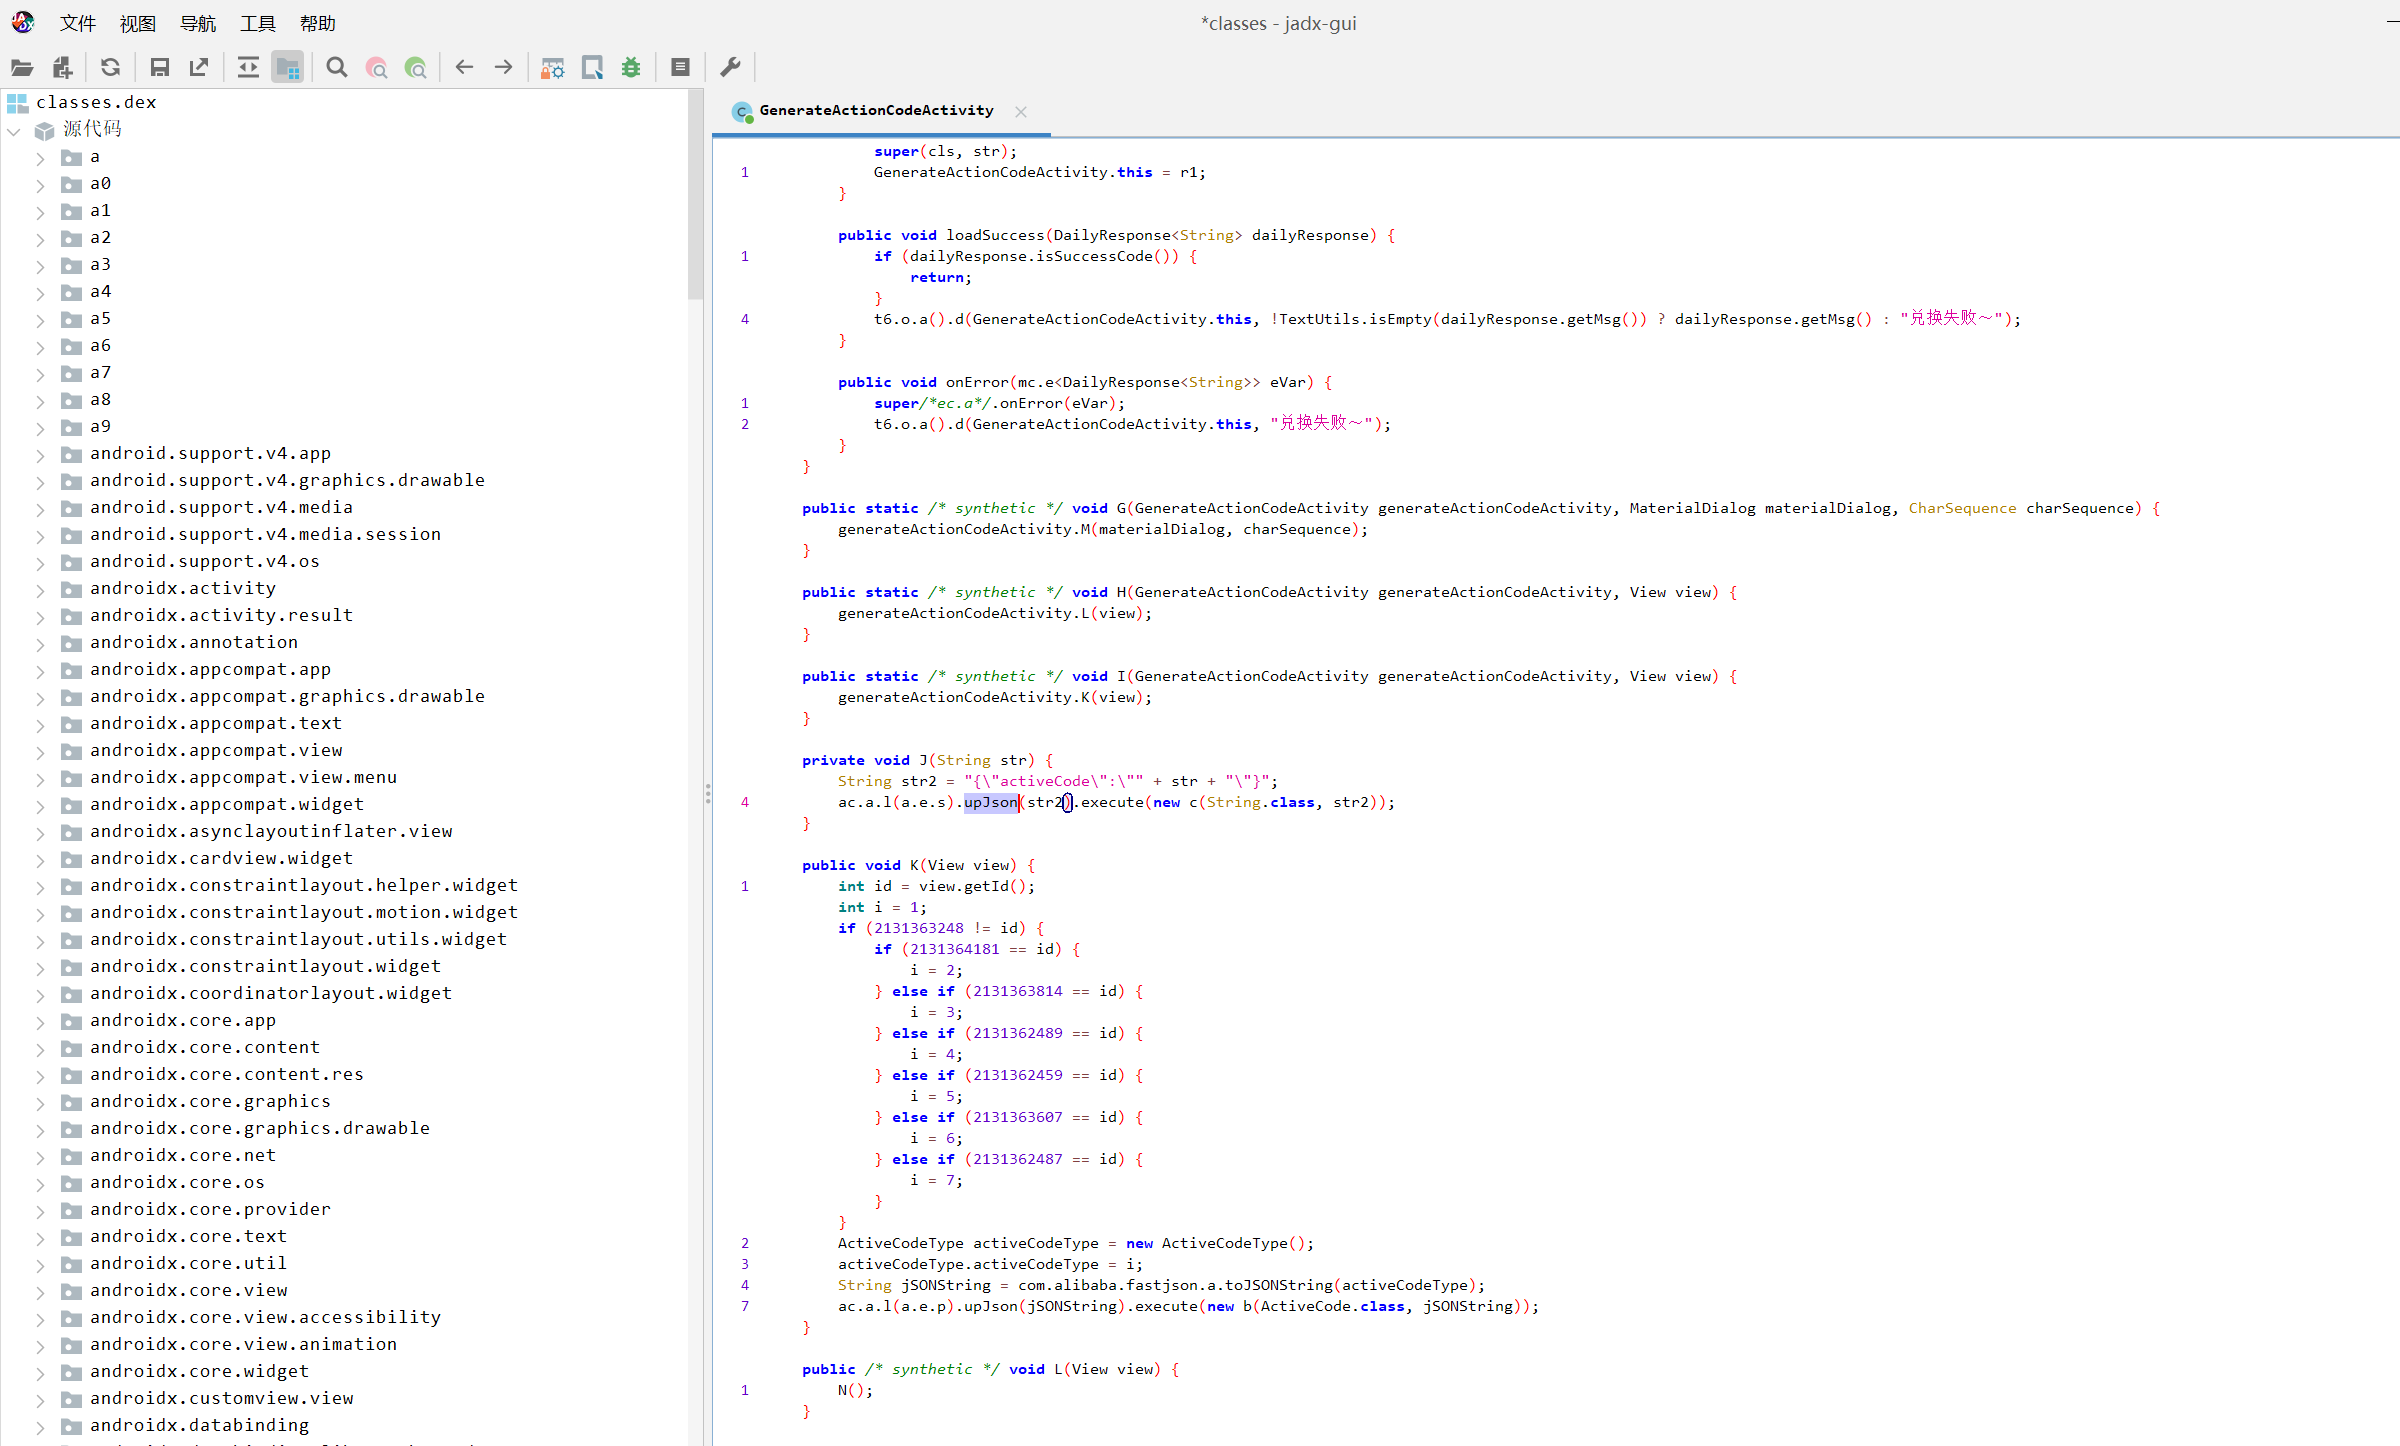Launch the green bug debugger icon
Image resolution: width=2400 pixels, height=1446 pixels.
(x=631, y=68)
